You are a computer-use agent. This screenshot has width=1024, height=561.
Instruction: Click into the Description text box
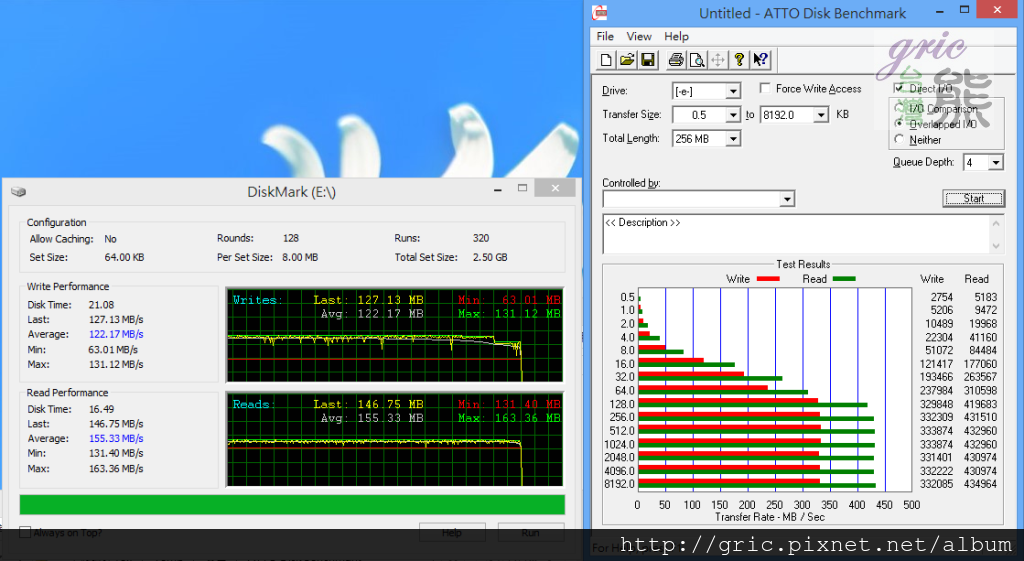point(796,234)
